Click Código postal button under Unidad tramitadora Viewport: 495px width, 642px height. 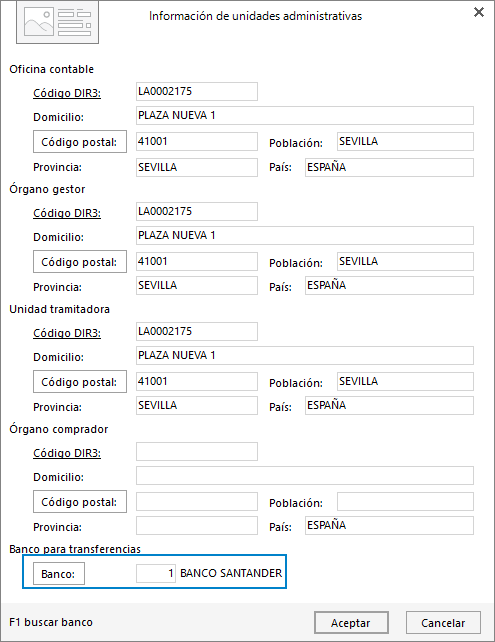80,382
